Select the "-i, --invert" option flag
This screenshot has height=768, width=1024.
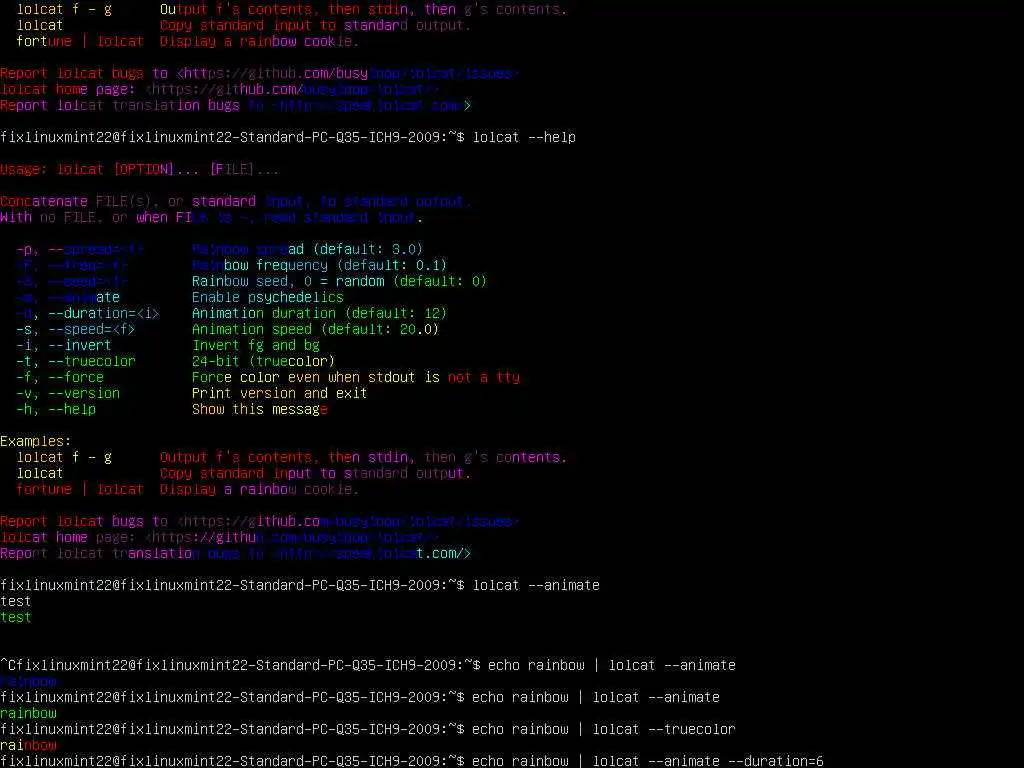[64, 345]
